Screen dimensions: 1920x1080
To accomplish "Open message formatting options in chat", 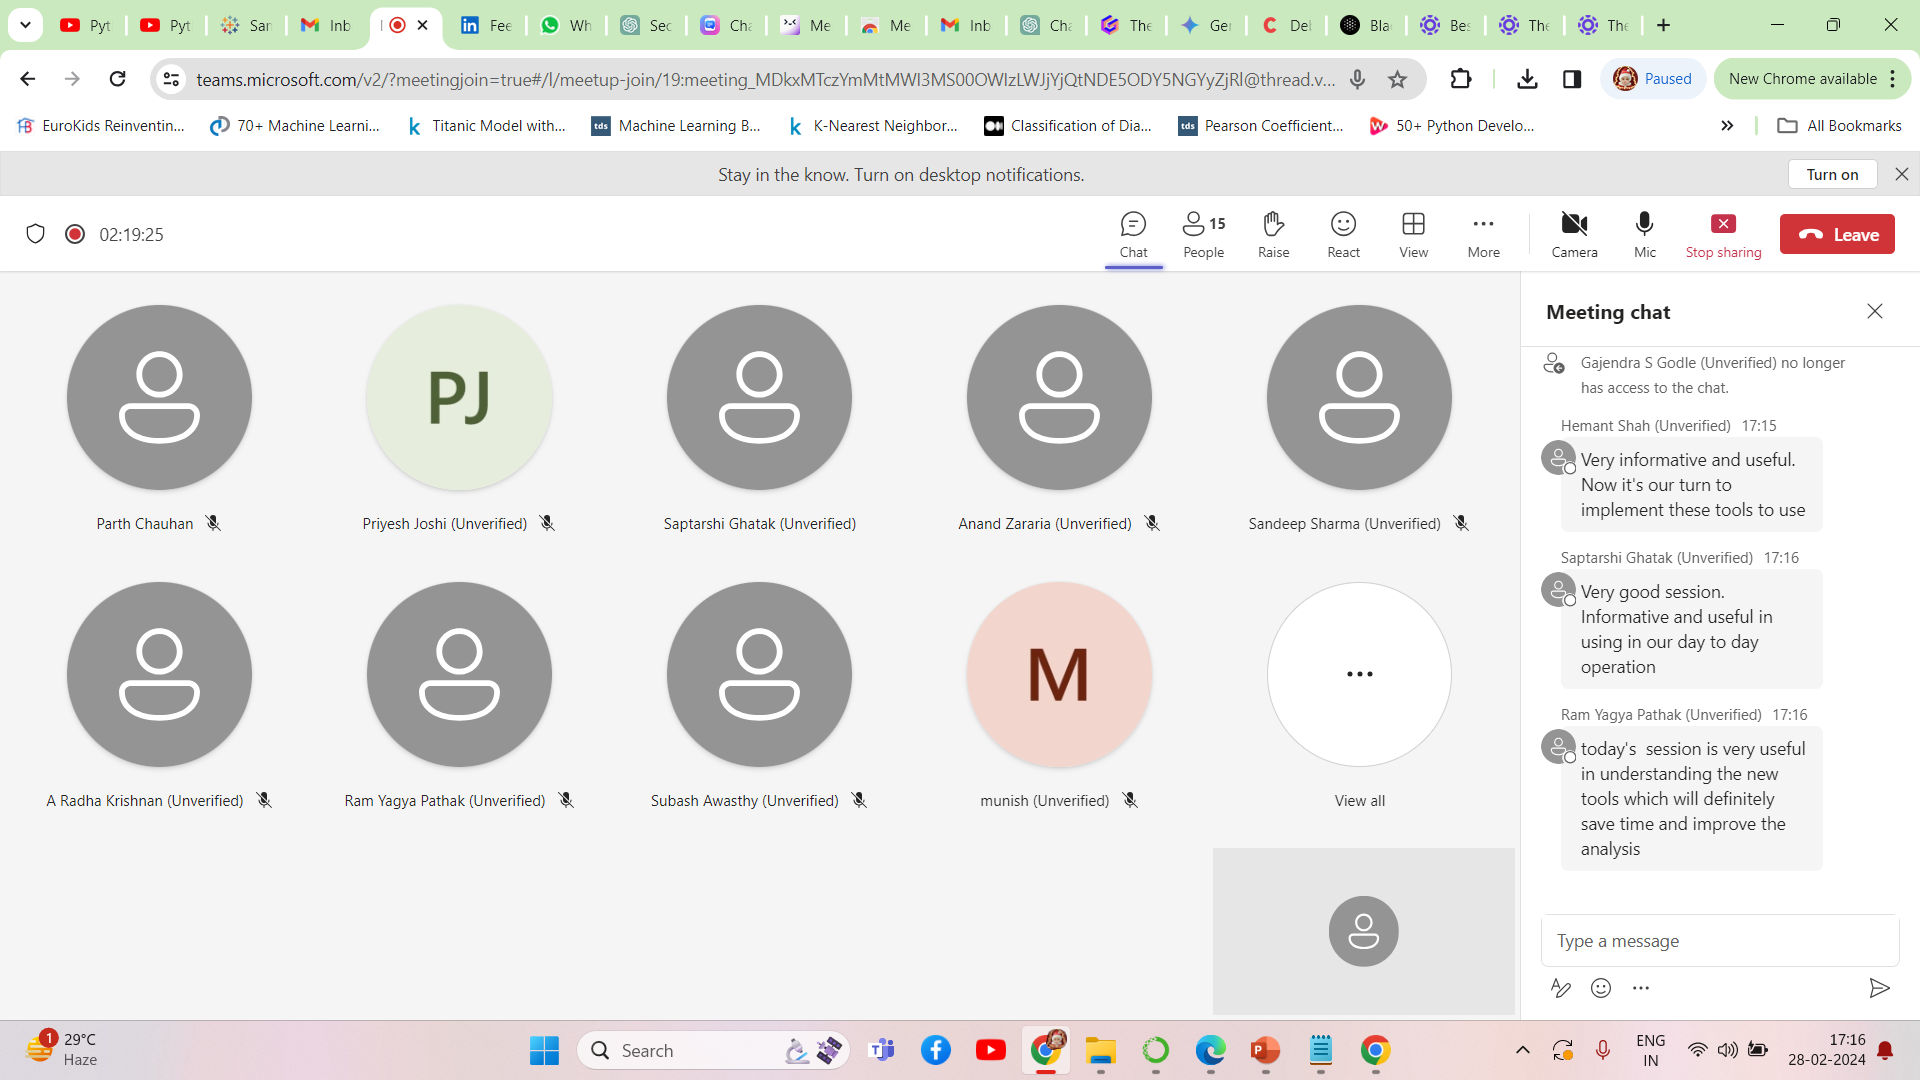I will [x=1560, y=988].
